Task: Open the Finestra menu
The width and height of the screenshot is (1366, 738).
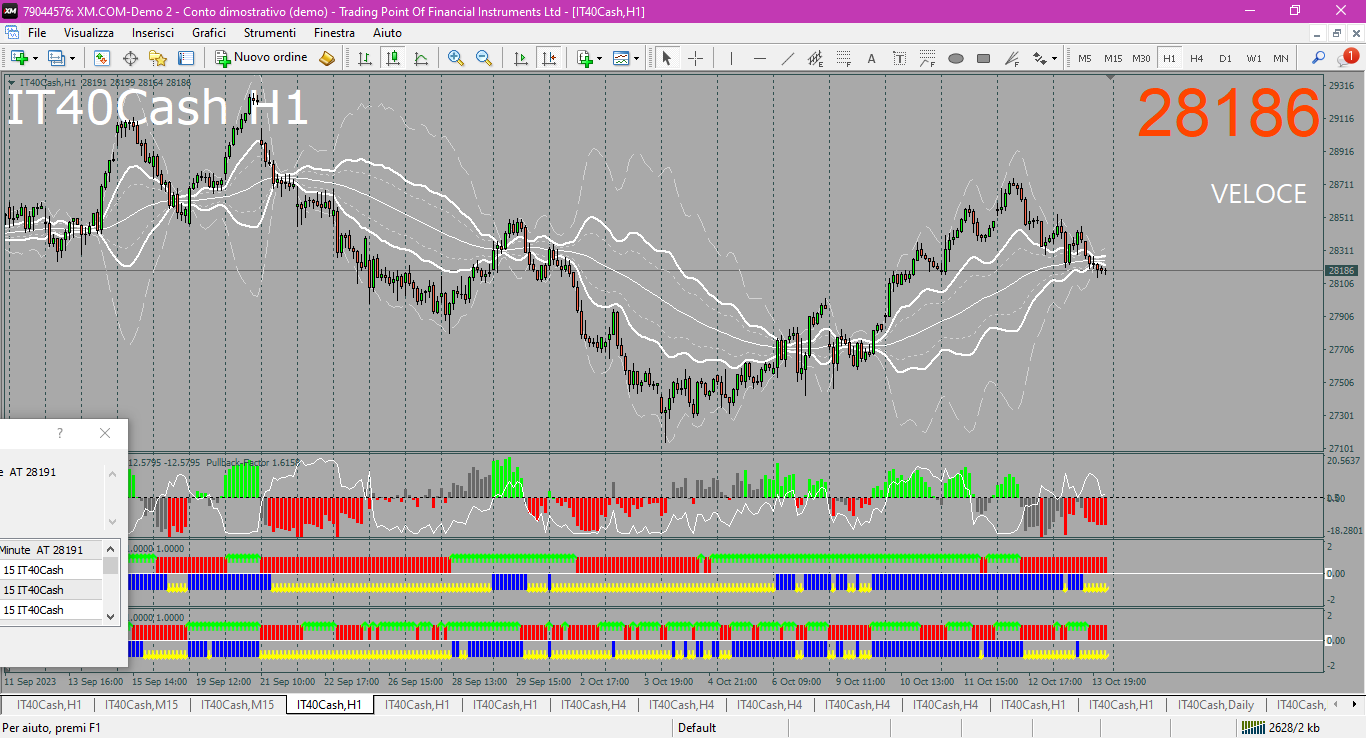Action: pos(334,33)
